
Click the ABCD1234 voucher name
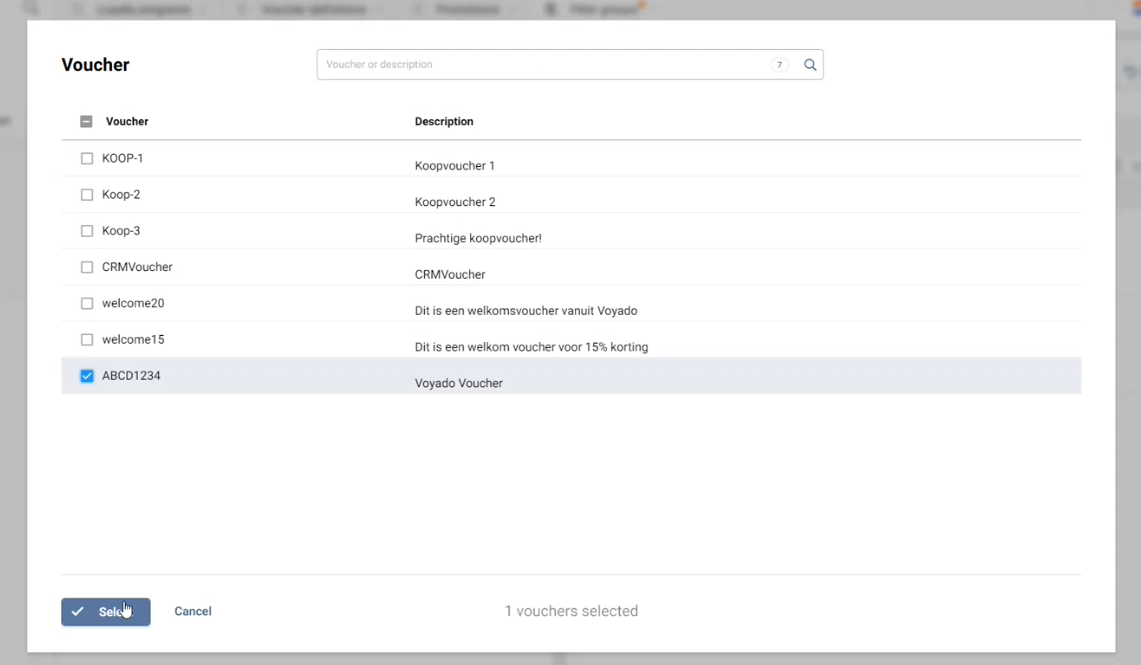(131, 375)
